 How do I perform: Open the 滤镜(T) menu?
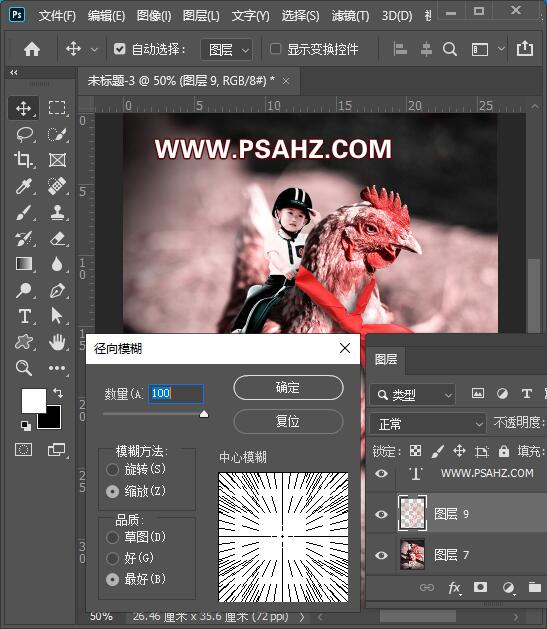[x=350, y=16]
